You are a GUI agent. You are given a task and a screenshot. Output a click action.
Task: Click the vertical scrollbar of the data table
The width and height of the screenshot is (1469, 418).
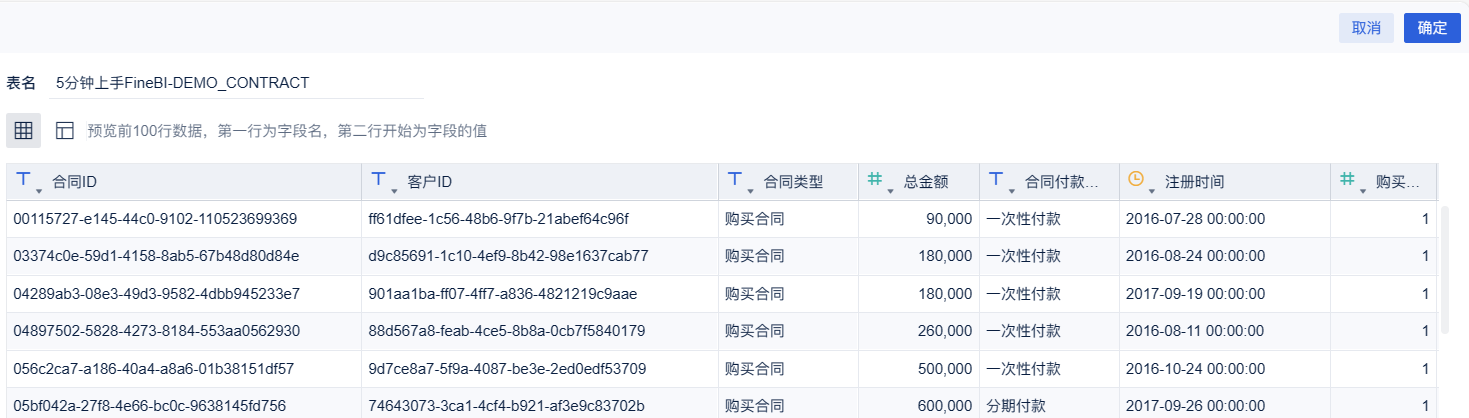(1444, 270)
